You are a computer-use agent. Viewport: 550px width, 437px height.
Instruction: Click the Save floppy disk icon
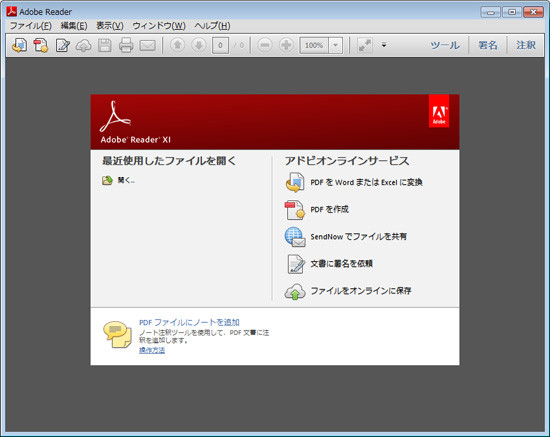point(105,45)
